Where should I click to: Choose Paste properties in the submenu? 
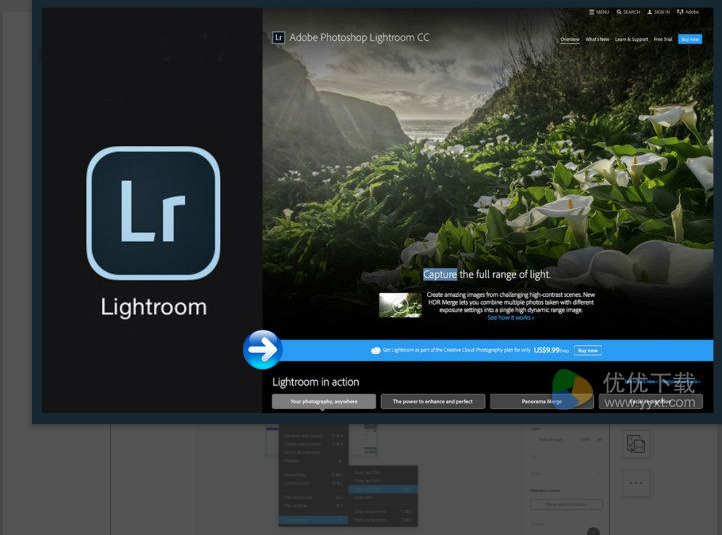click(383, 520)
